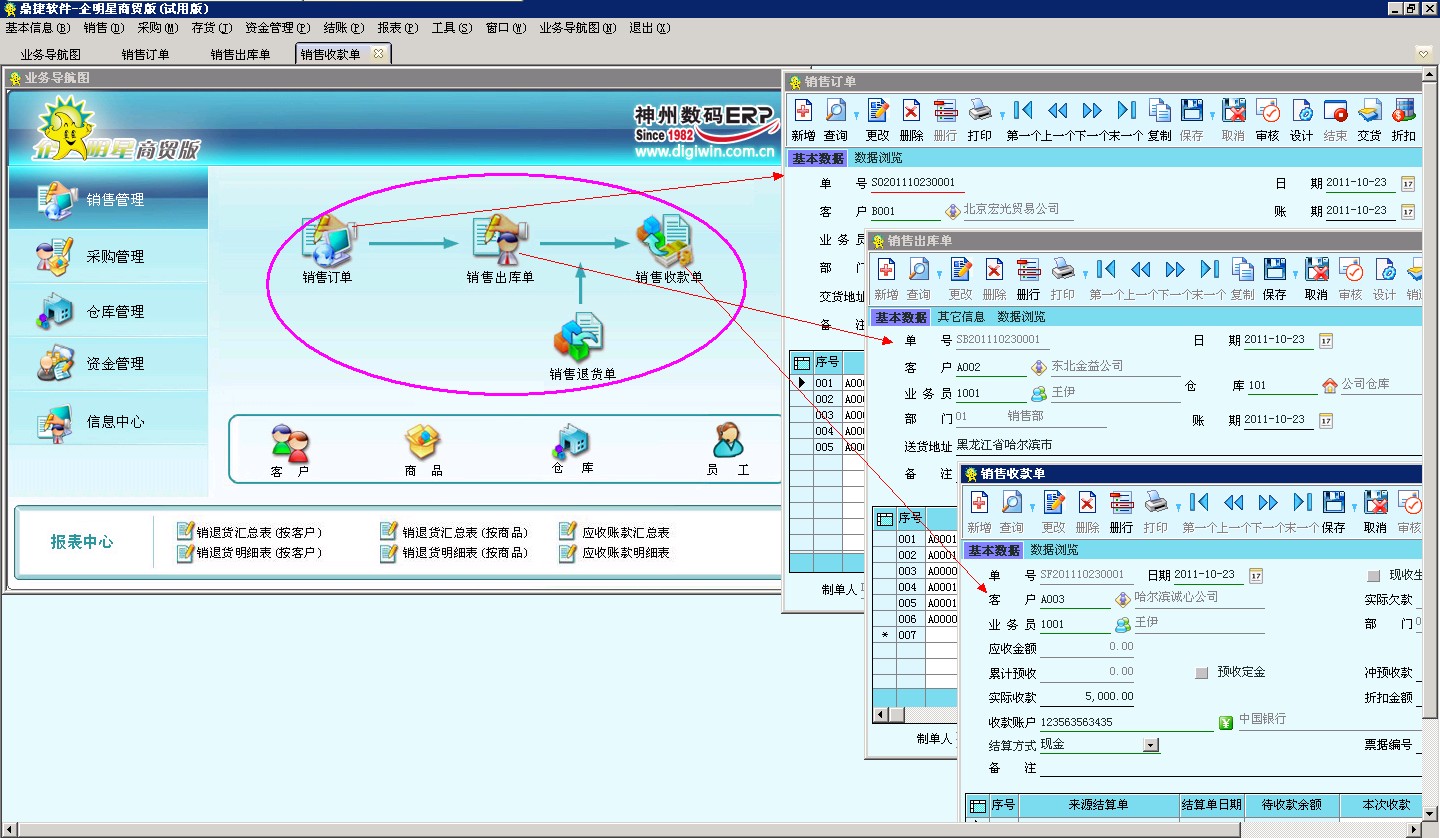Click the 销售退货单 icon

[x=581, y=338]
